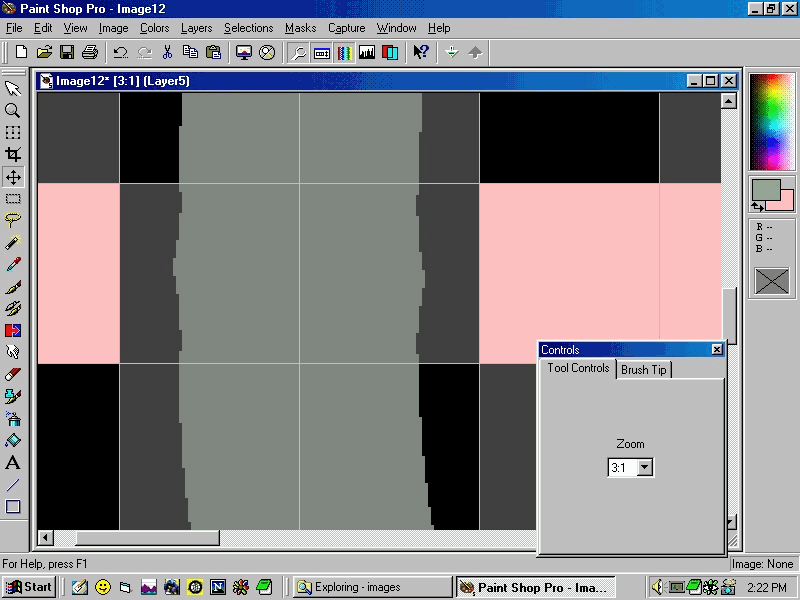
Task: Select the Freehand lasso tool
Action: tap(13, 221)
